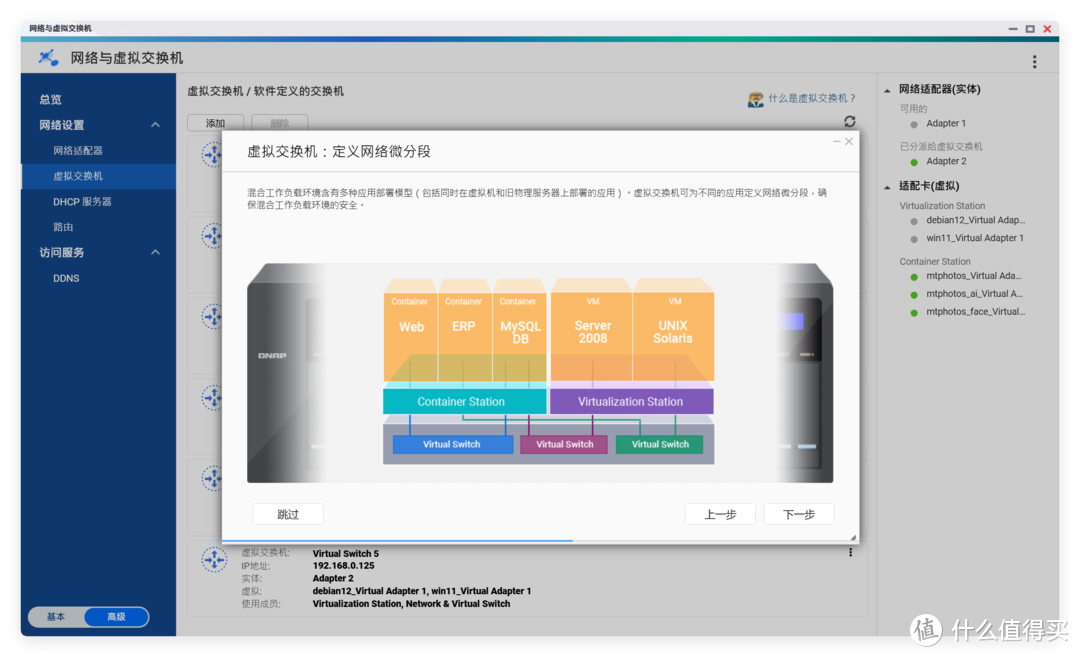The image size is (1080, 657).
Task: Click the refresh icon above switch list
Action: click(x=849, y=121)
